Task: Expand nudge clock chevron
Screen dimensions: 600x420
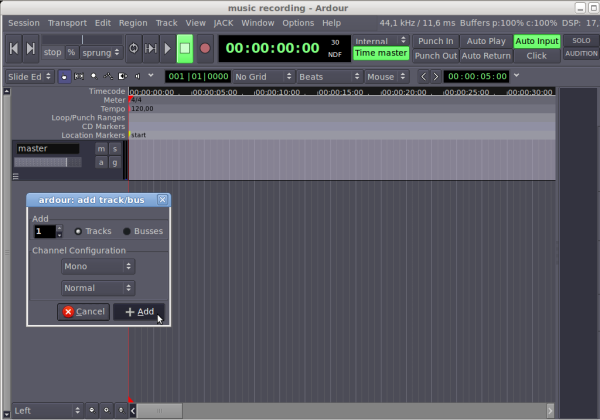Action: [x=517, y=75]
